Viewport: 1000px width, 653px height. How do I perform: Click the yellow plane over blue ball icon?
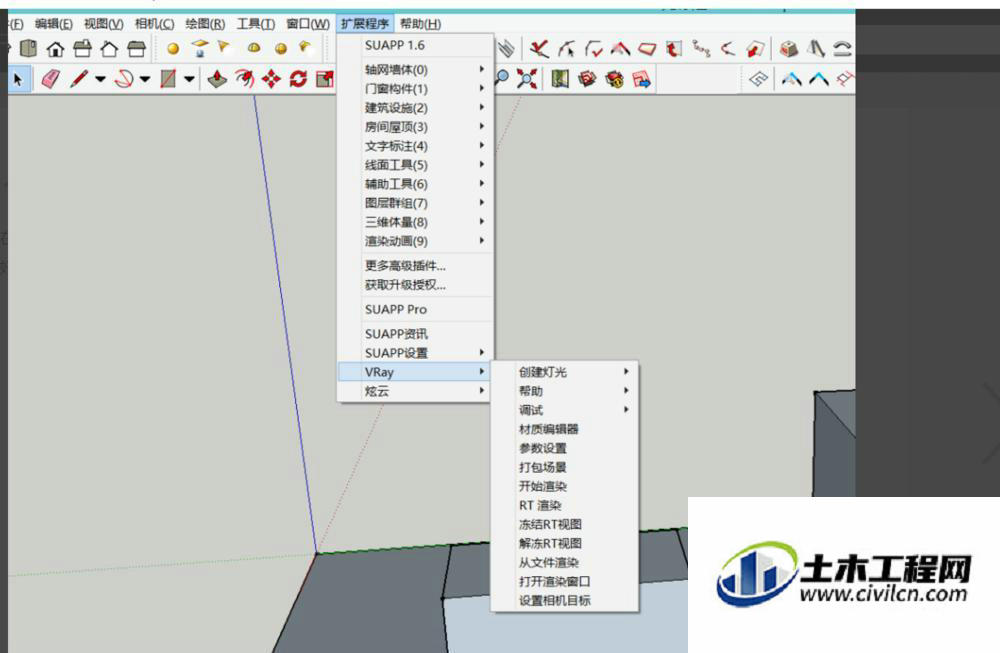[x=200, y=48]
